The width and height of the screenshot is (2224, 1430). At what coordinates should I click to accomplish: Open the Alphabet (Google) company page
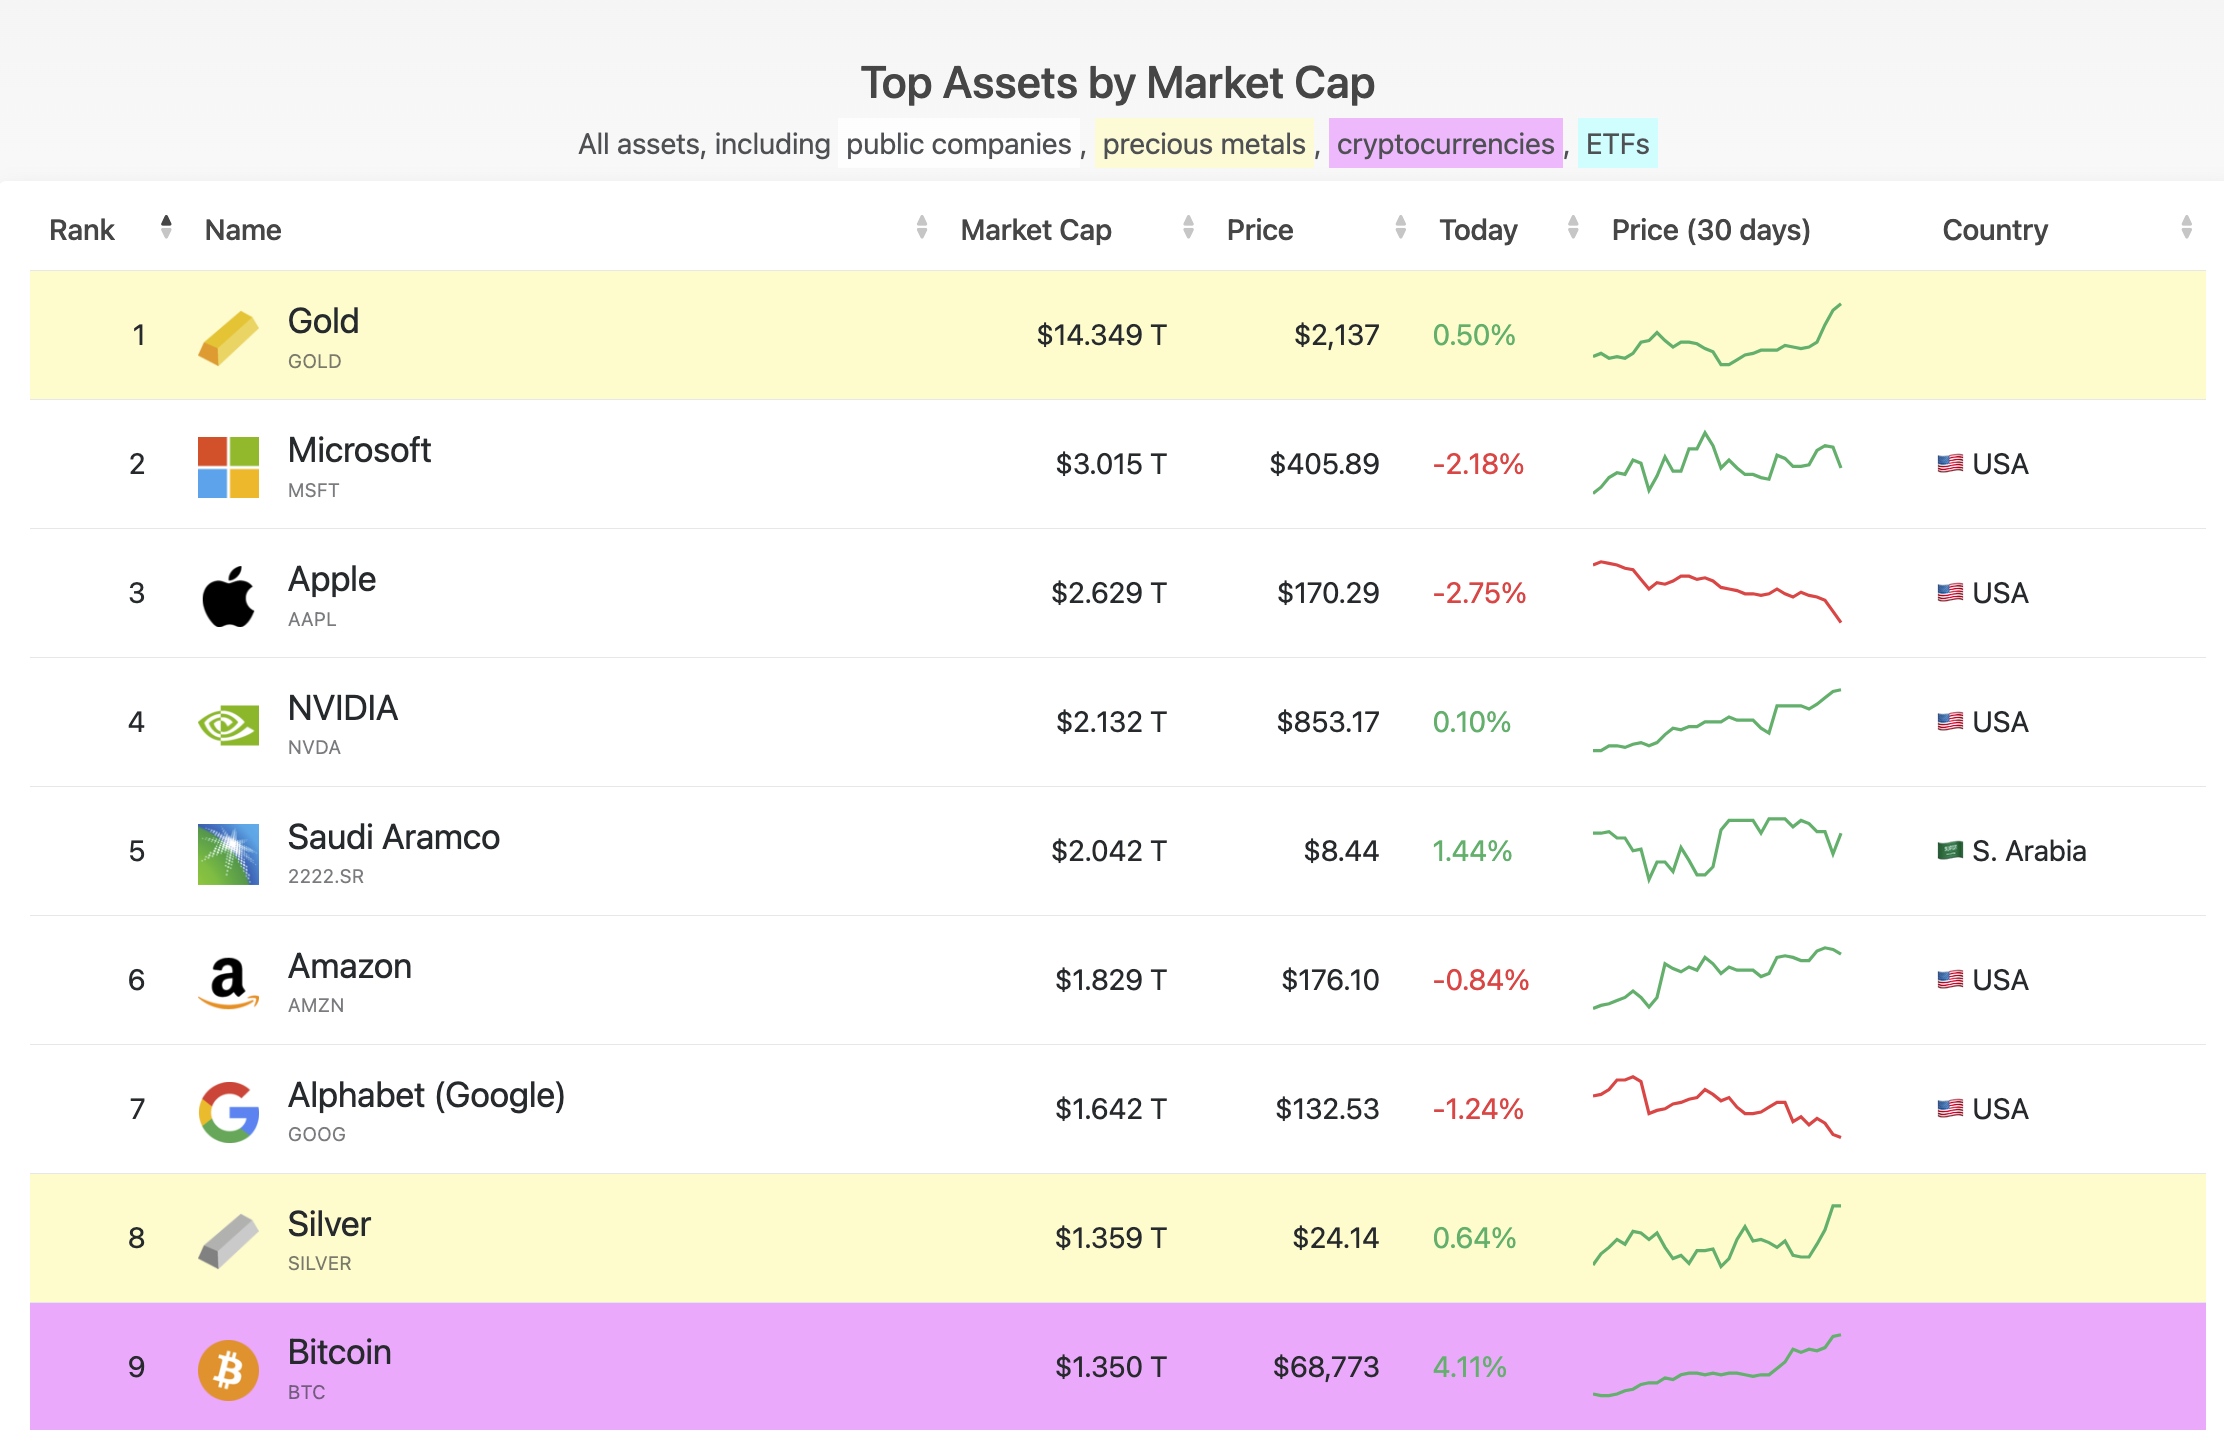pos(426,1096)
